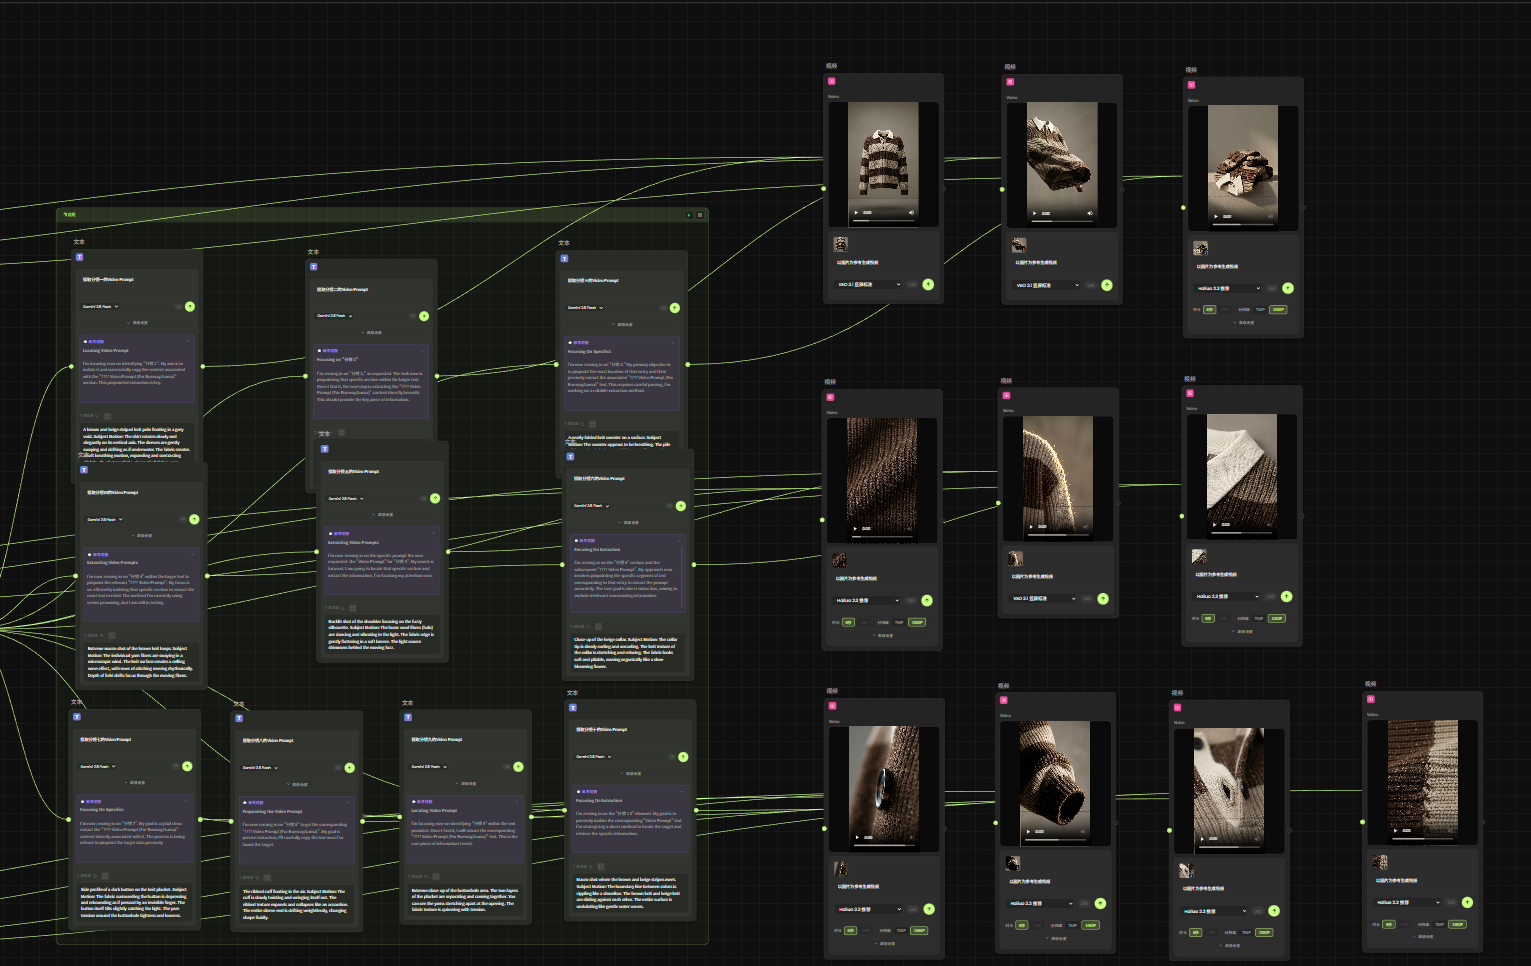Open Hailuo model dropdown on folded sweater node
Screen dimensions: 1531x966
tap(1228, 288)
